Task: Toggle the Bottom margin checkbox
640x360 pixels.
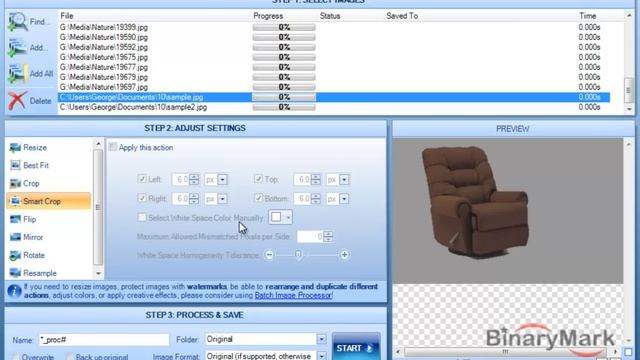Action: [x=258, y=198]
